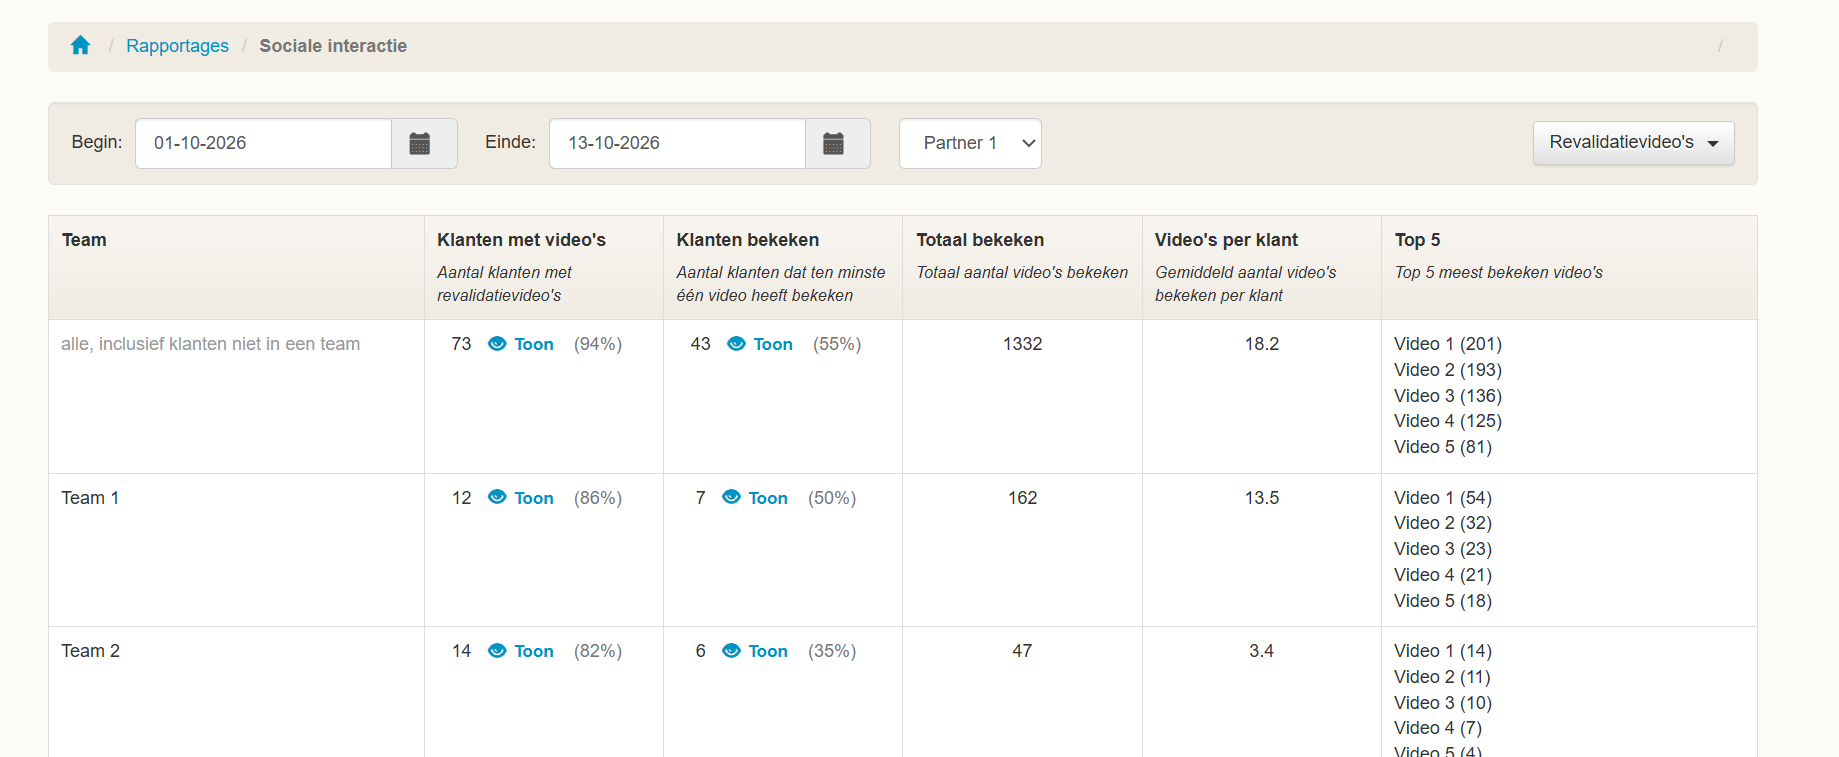This screenshot has height=757, width=1839.
Task: Show all 73 klanten via Toon link
Action: 534,344
